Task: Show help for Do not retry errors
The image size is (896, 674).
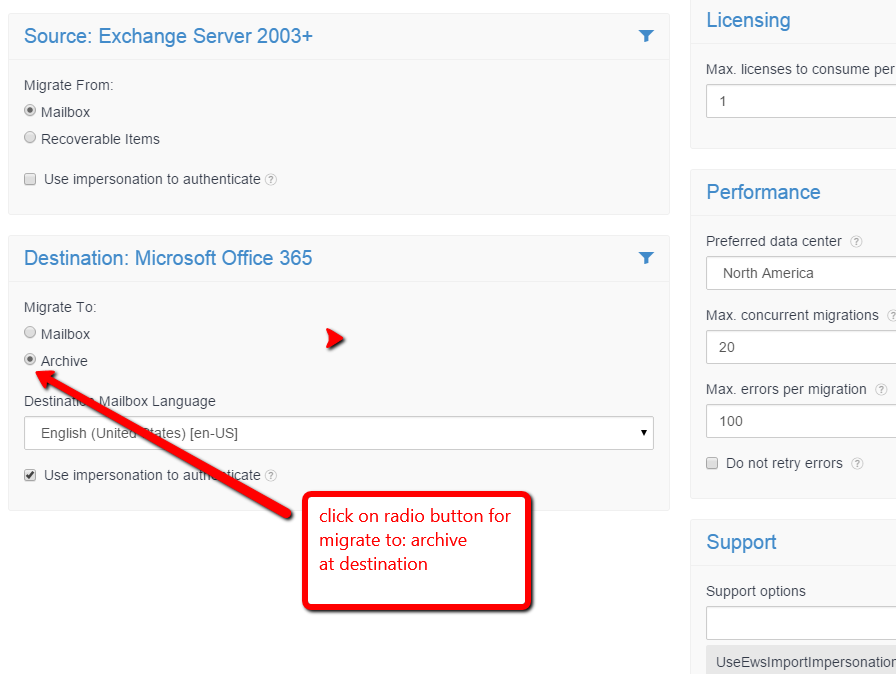Action: 857,464
